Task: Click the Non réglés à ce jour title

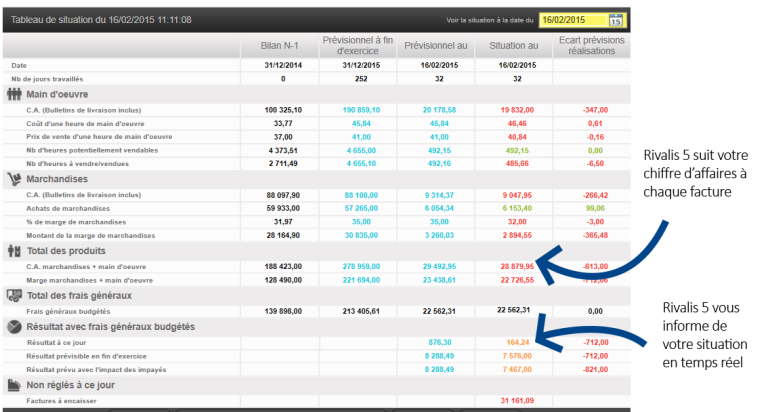Action: coord(71,385)
